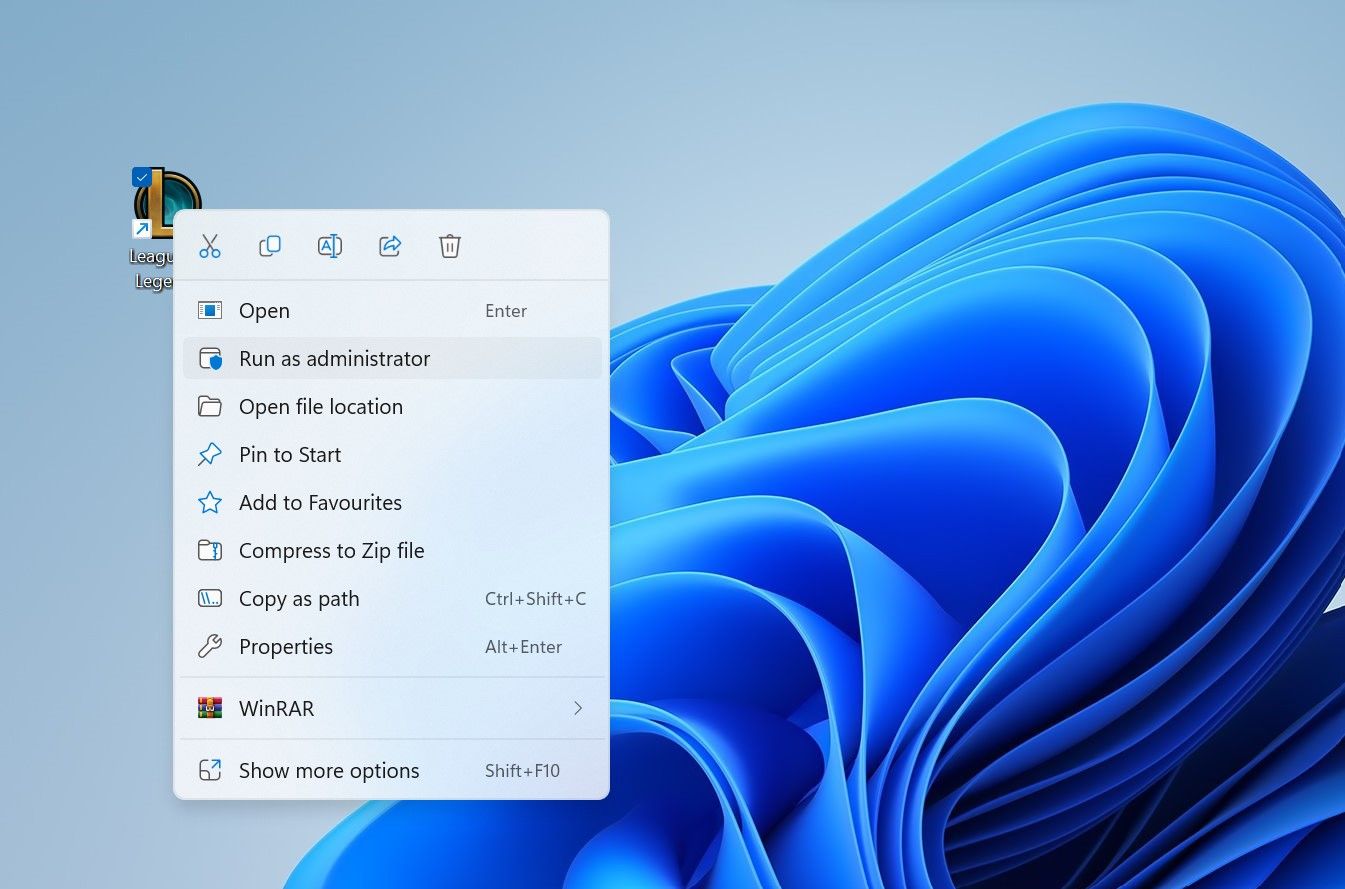Open Properties from the context menu

click(x=392, y=647)
